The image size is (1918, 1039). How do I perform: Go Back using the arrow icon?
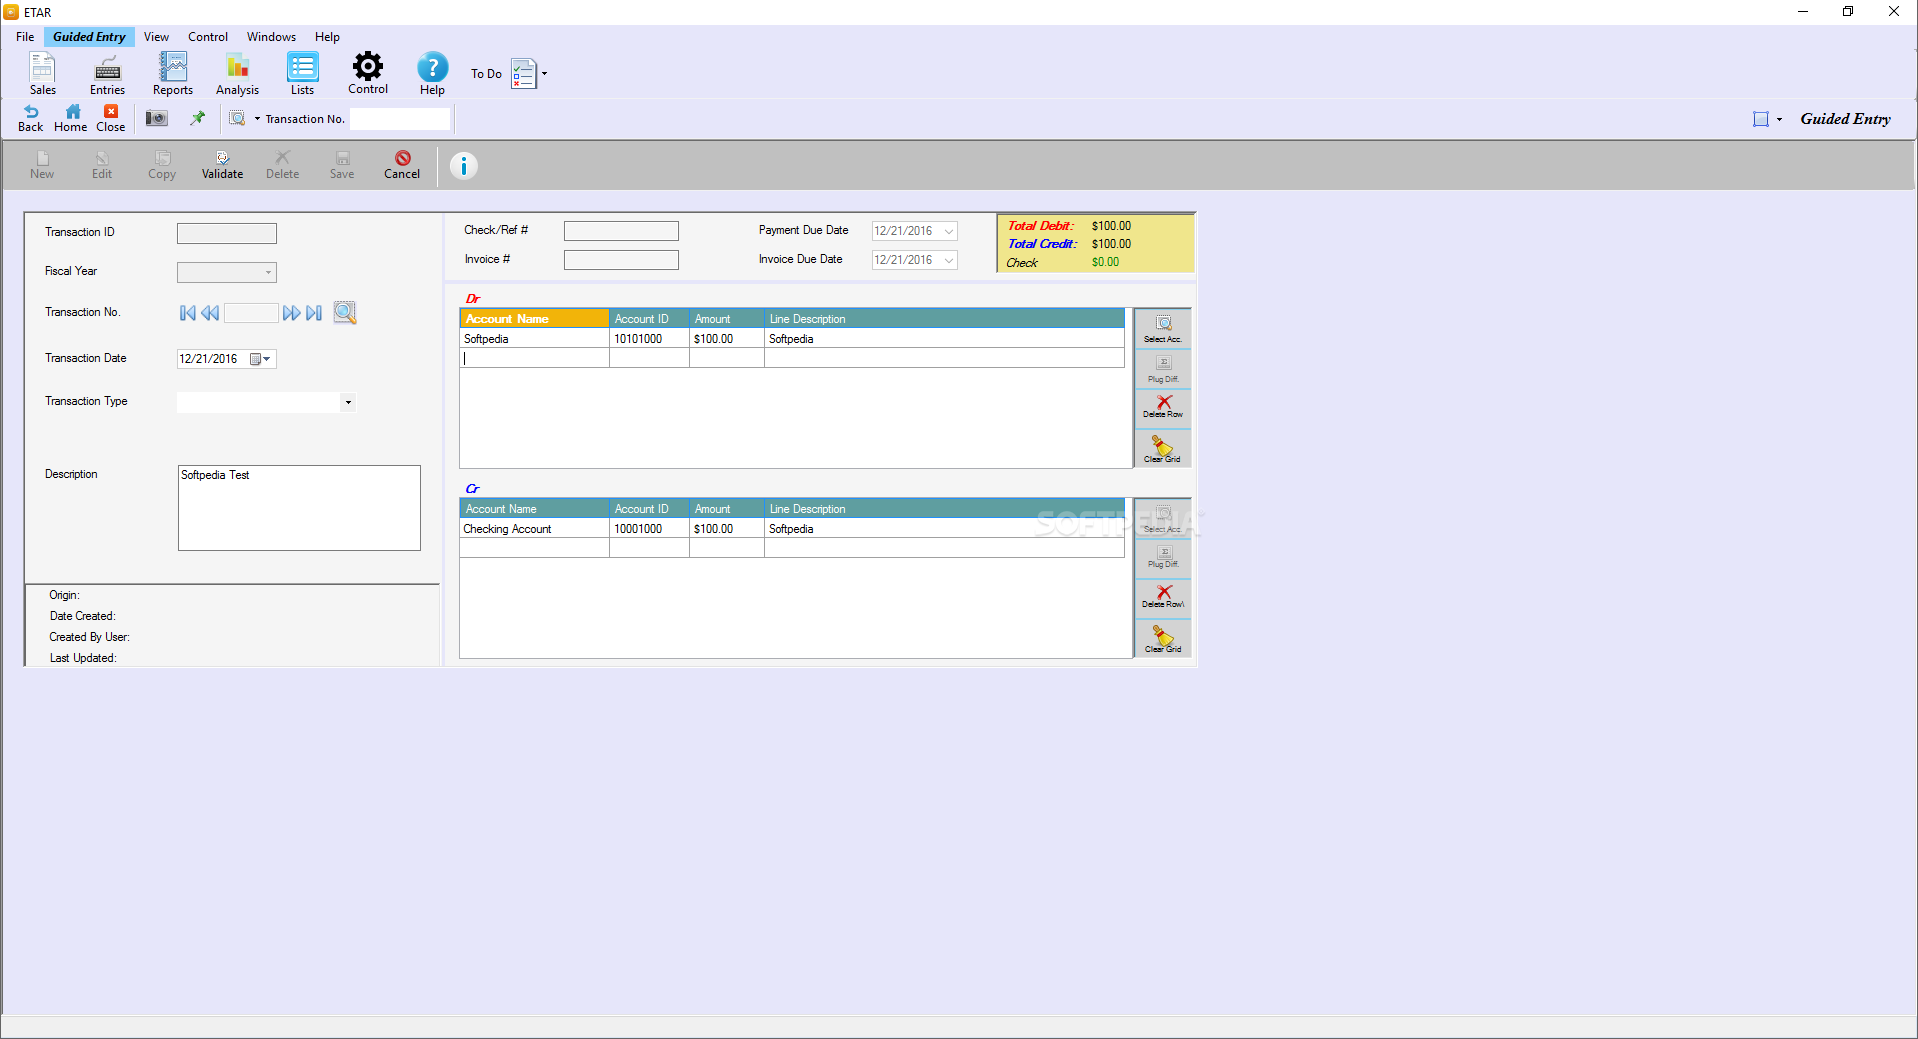(x=31, y=112)
